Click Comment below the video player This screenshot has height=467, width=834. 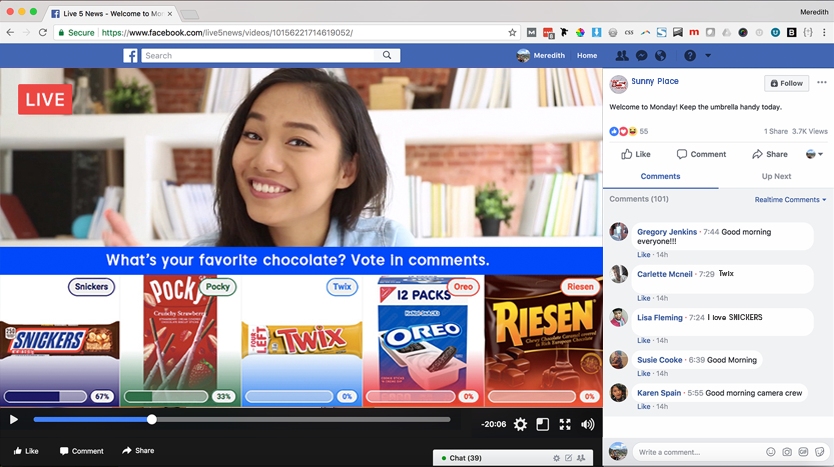82,451
